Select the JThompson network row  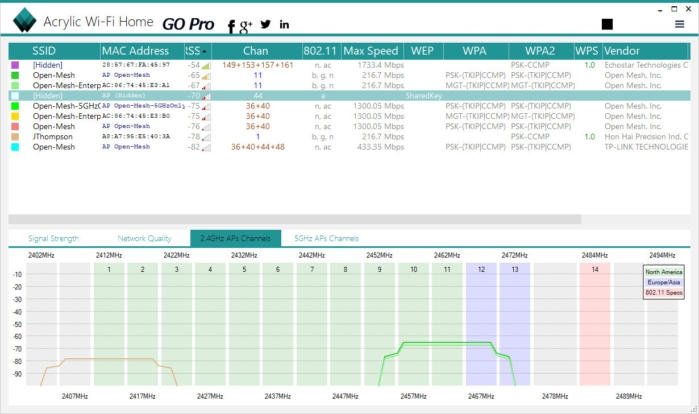(x=350, y=137)
